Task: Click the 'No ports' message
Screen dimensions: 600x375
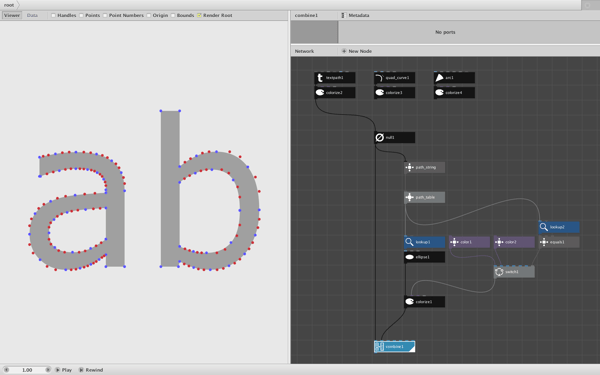Action: tap(445, 32)
